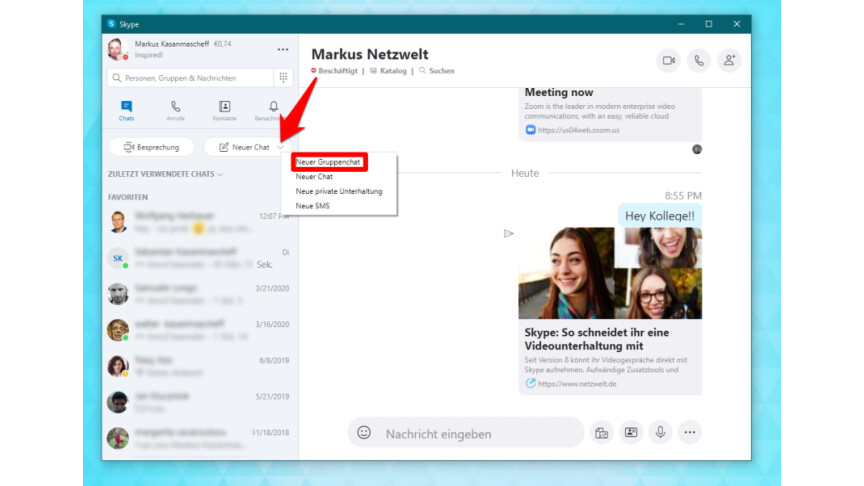Add a person to the conversation
This screenshot has height=486, width=864.
[x=729, y=61]
